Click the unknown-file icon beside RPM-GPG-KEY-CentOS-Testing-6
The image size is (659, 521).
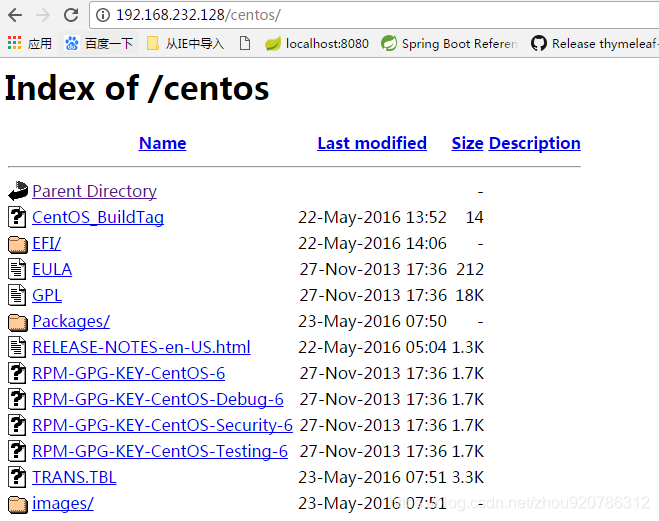point(17,451)
